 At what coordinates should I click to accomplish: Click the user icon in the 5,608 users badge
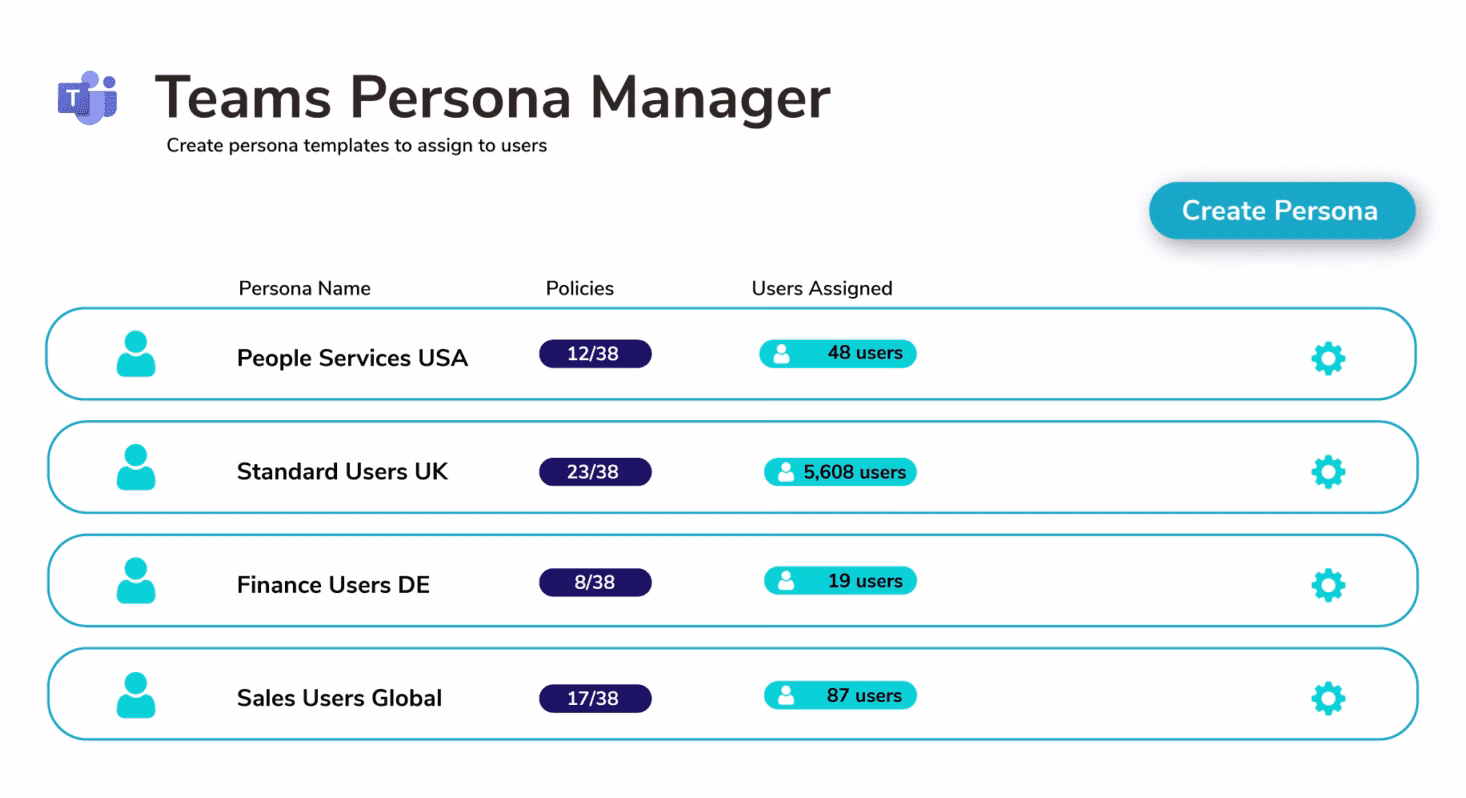pyautogui.click(x=785, y=471)
